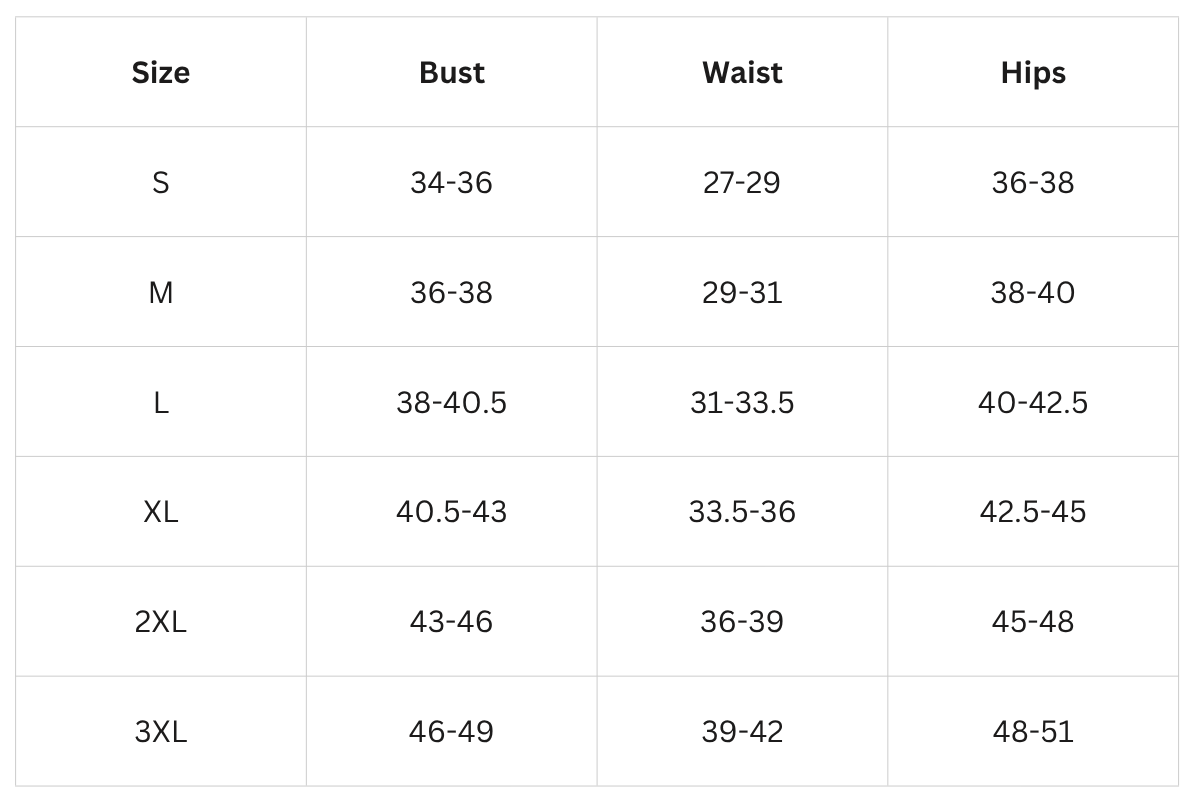
Task: Select the 3XL size row label
Action: [x=161, y=732]
